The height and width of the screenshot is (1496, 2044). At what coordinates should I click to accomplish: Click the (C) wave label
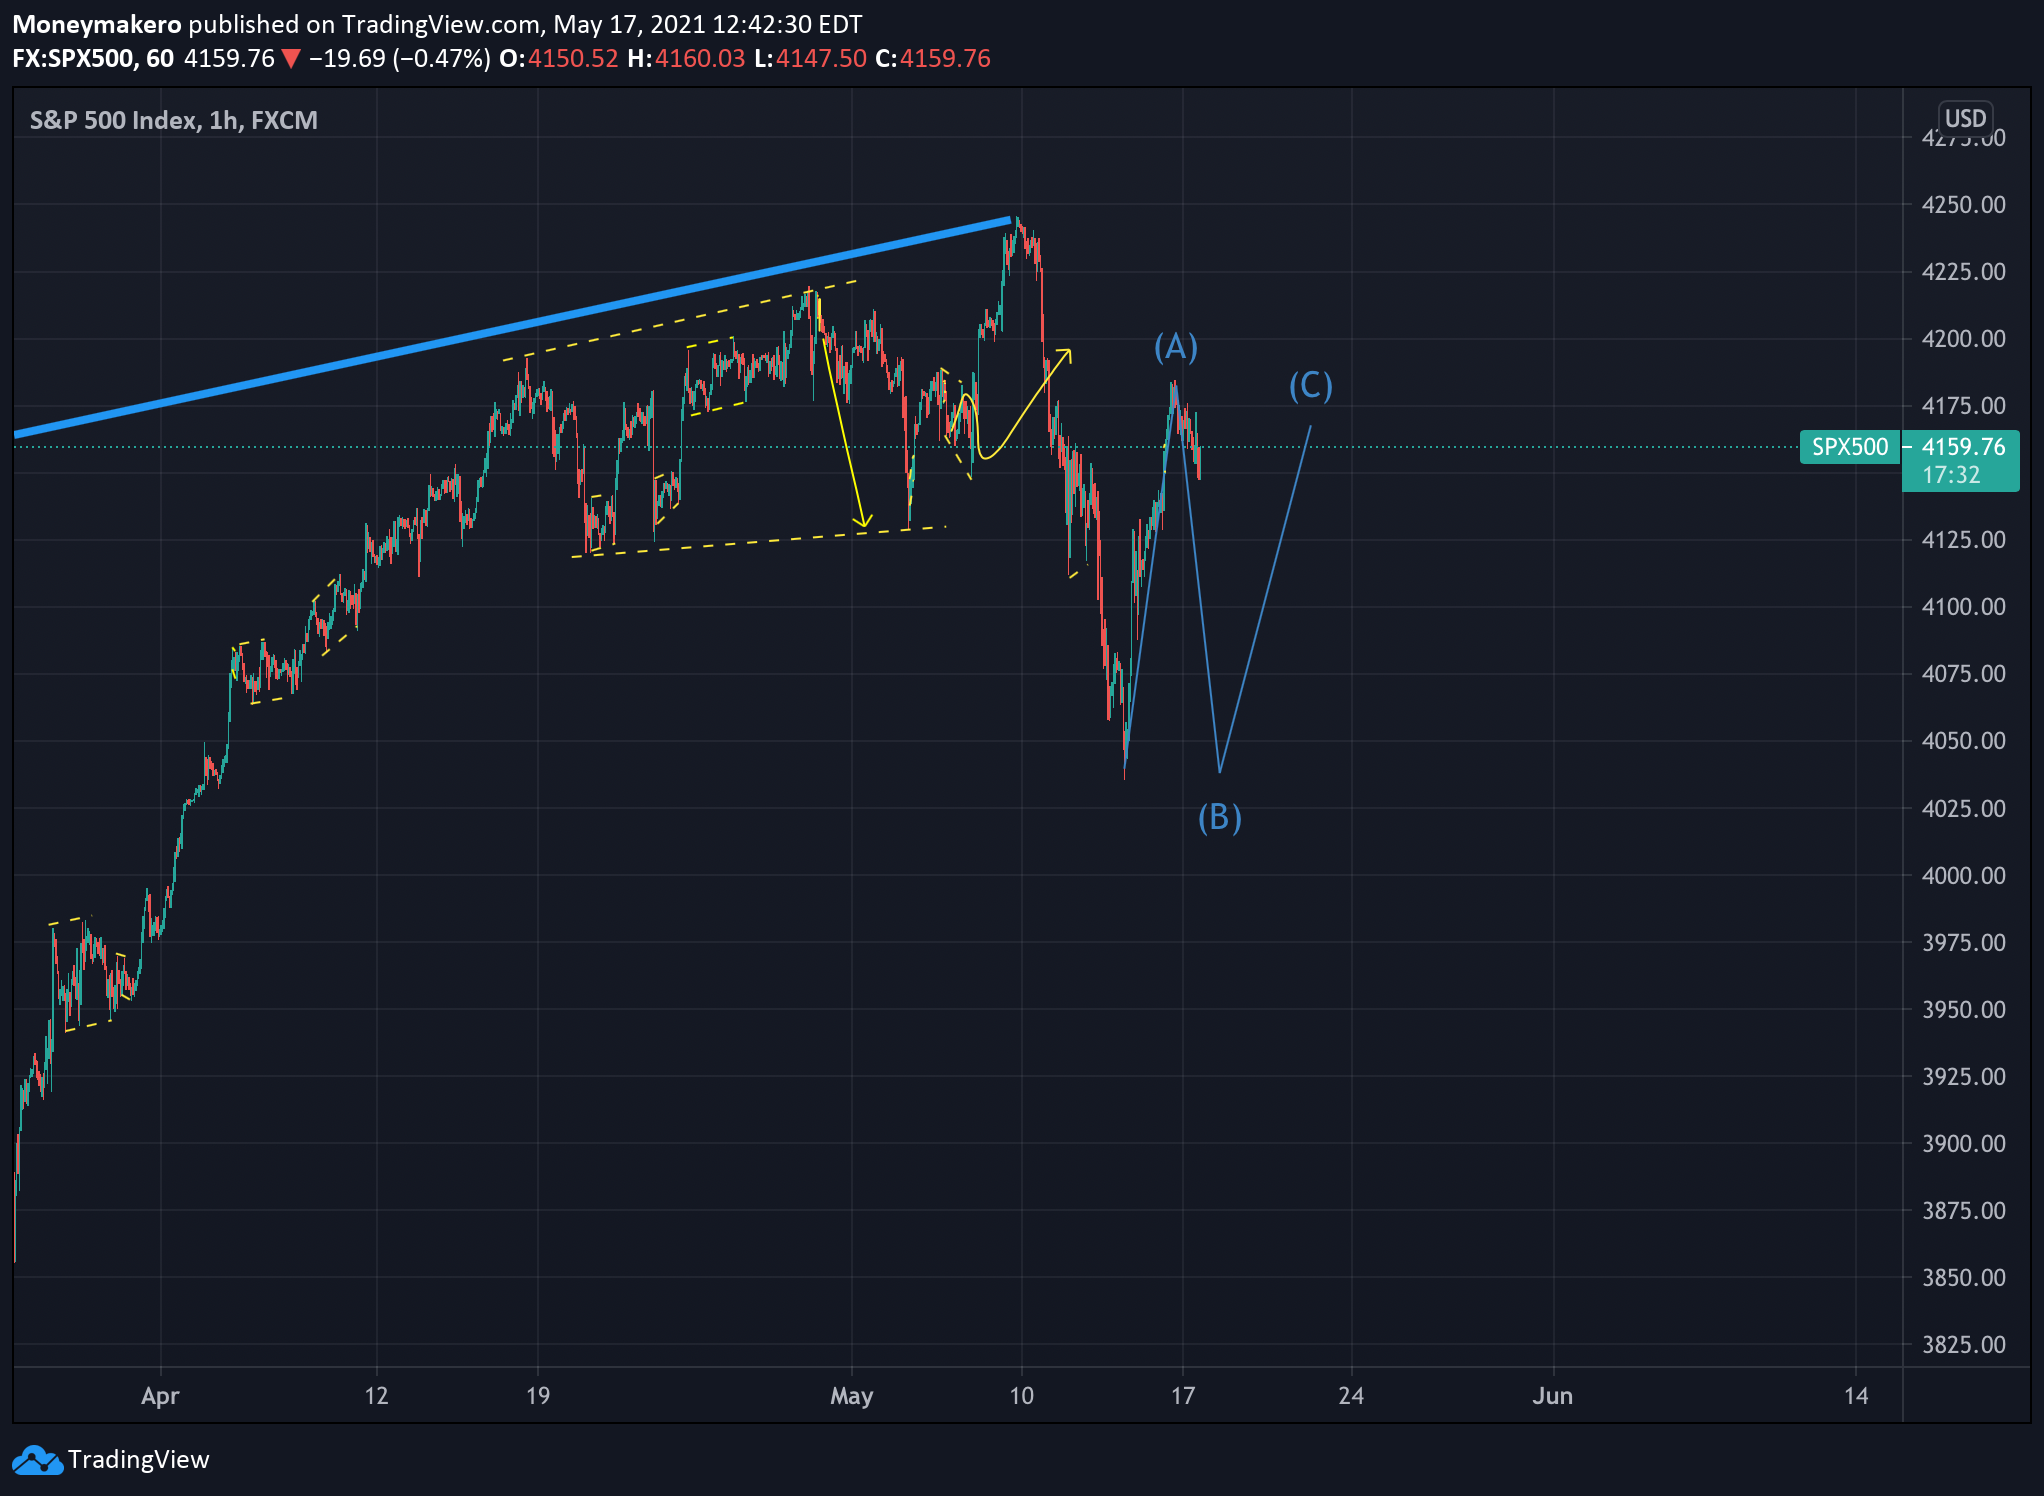point(1310,385)
